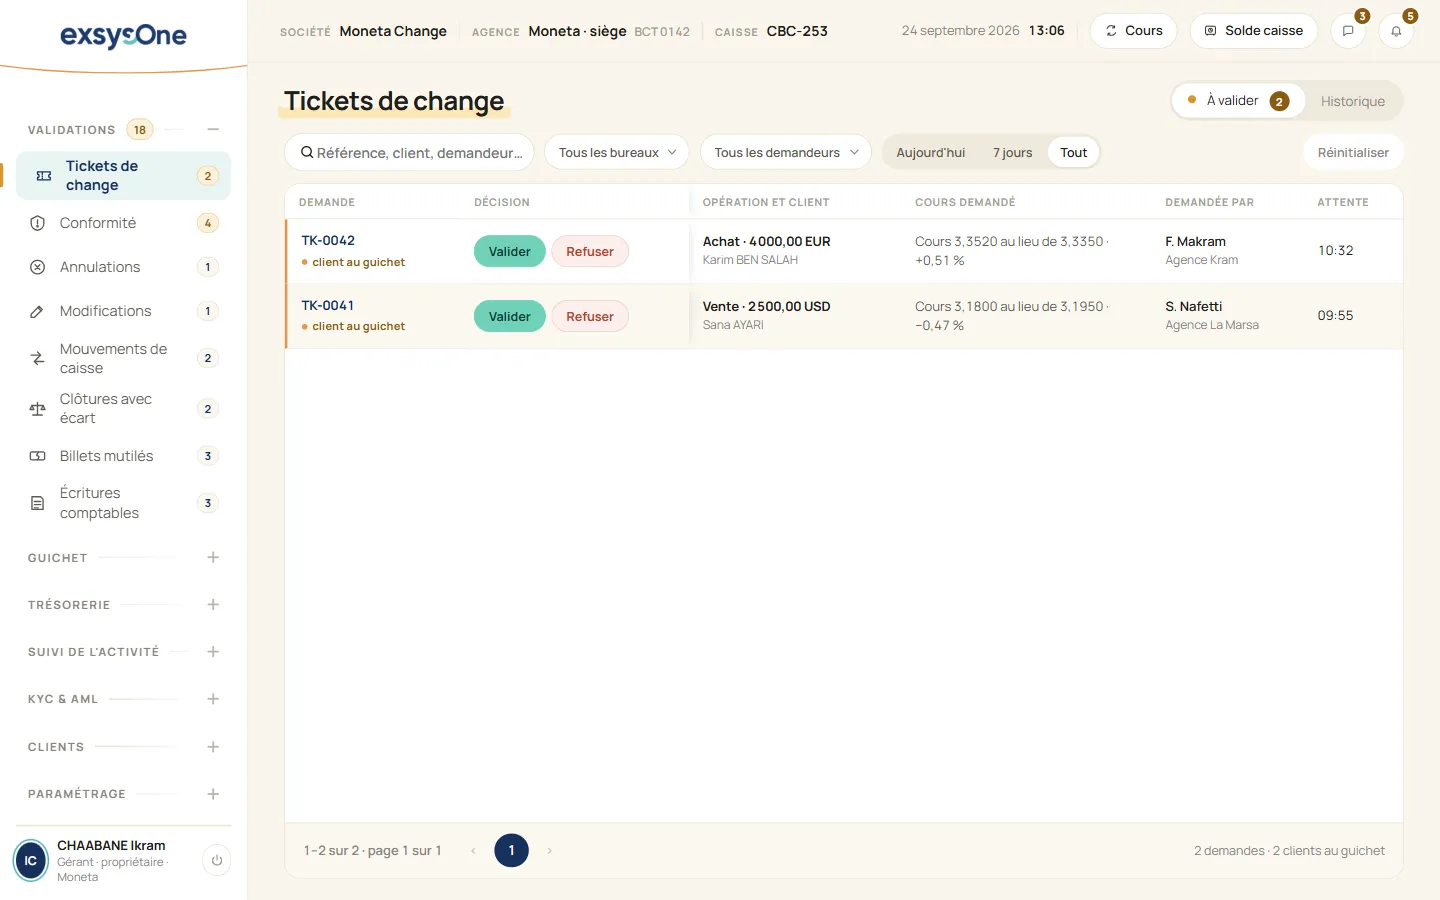Click the power logout icon
The image size is (1440, 900).
[x=217, y=860]
